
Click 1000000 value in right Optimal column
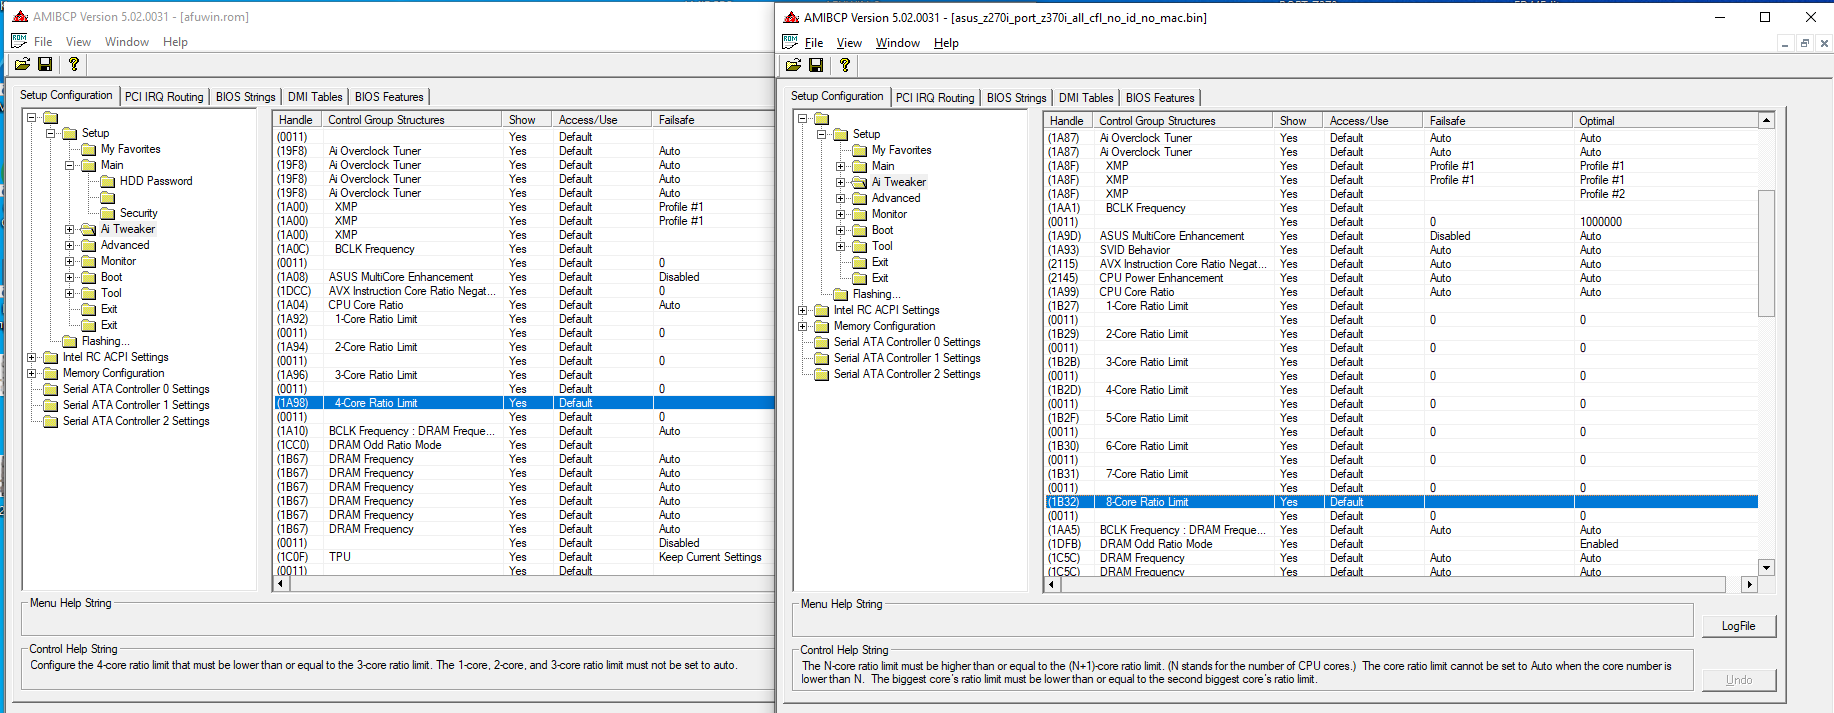coord(1601,222)
